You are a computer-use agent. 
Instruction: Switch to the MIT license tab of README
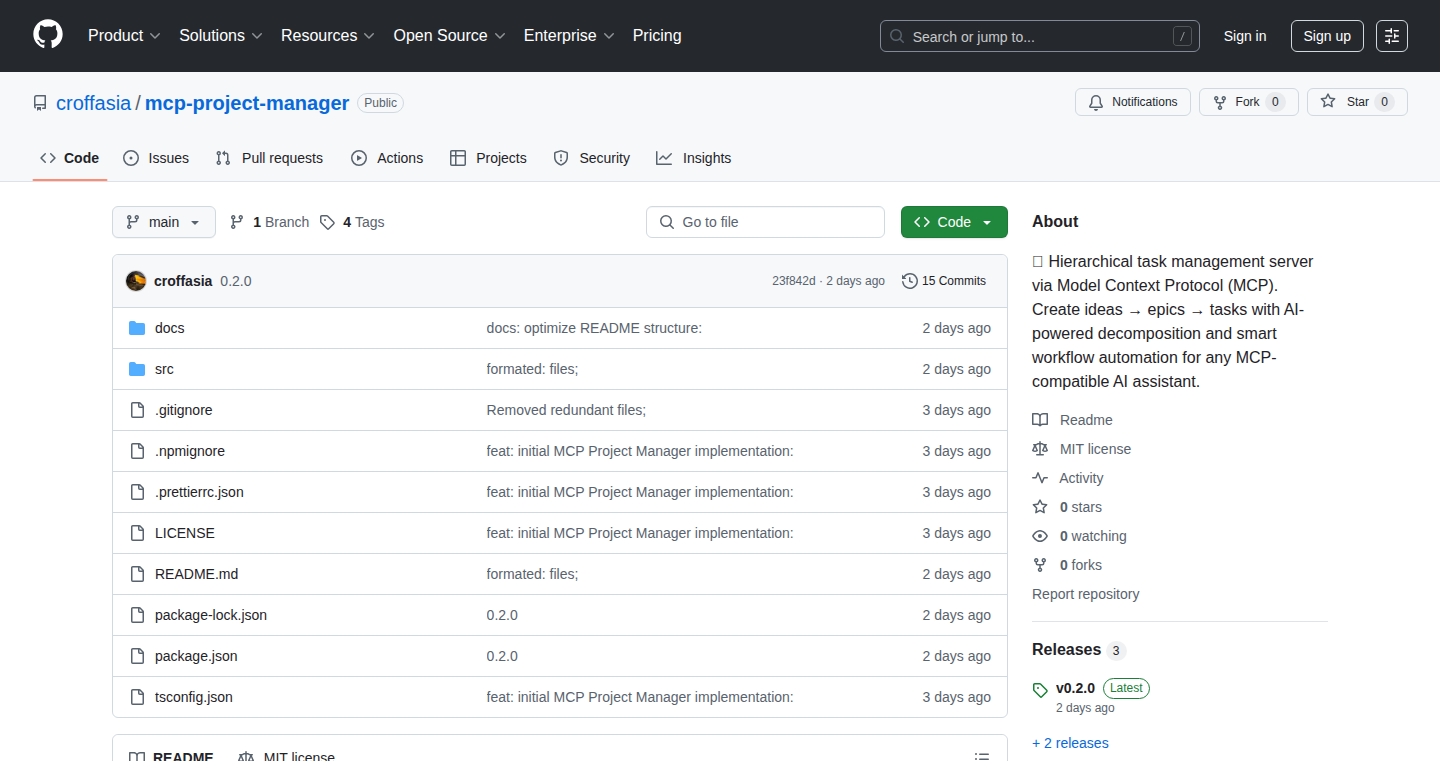[x=286, y=757]
